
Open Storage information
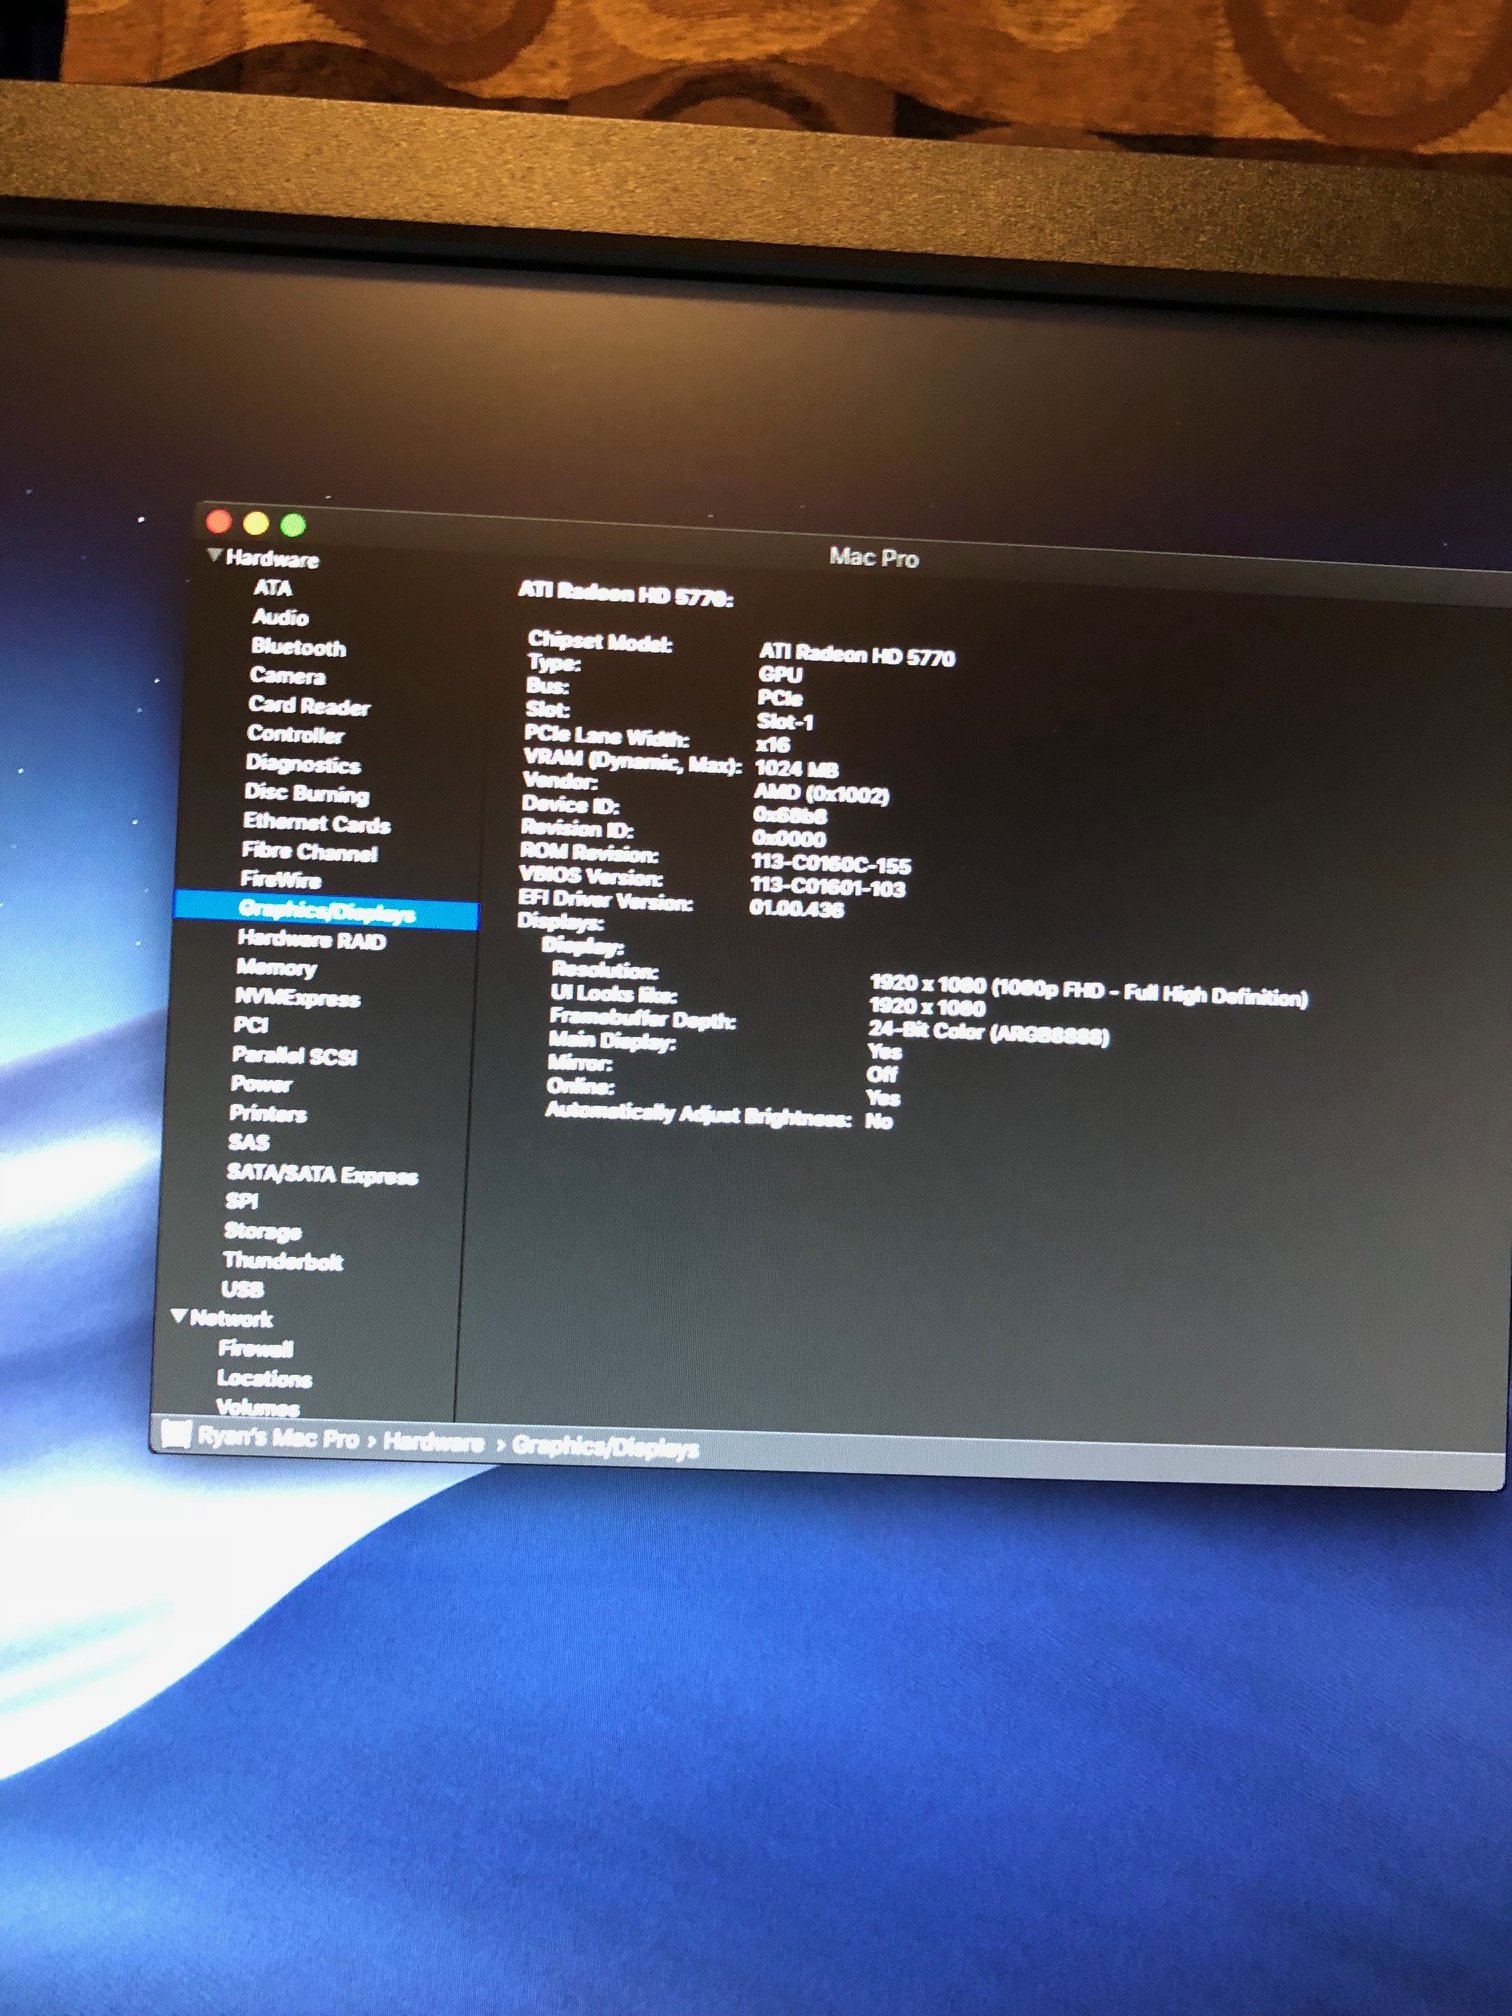coord(263,1232)
